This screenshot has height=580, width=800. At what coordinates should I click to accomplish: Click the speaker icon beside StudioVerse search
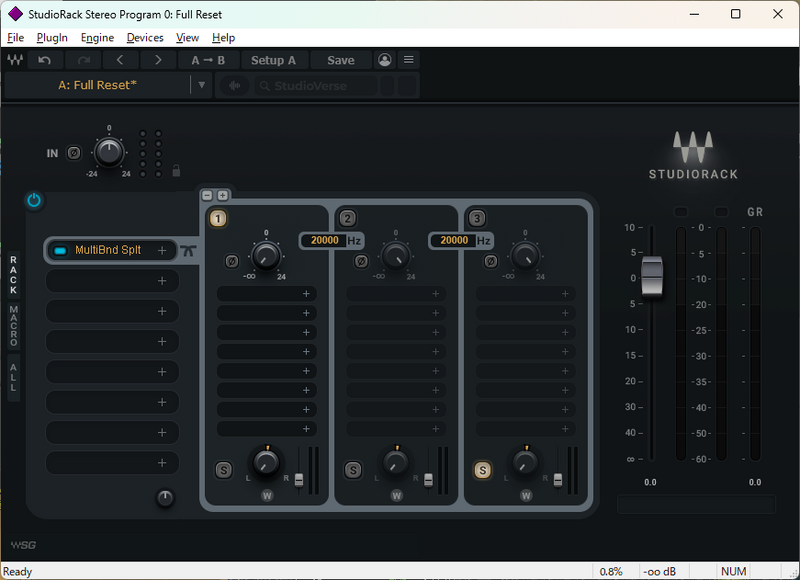235,85
